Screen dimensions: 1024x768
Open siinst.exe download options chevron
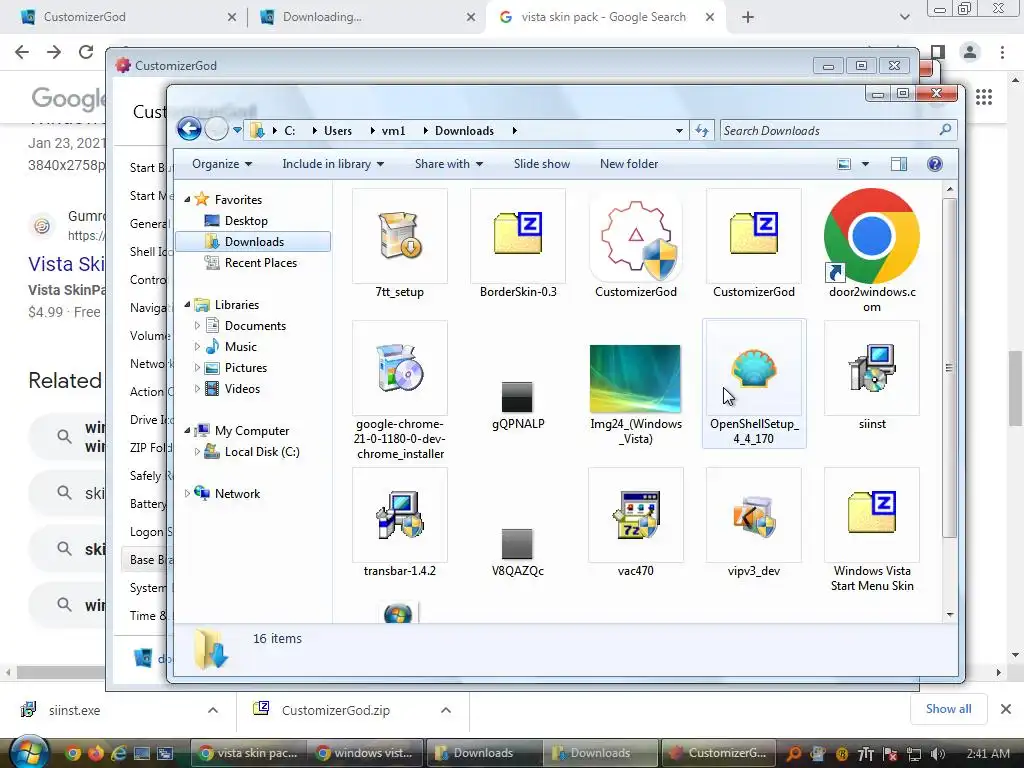click(x=212, y=710)
